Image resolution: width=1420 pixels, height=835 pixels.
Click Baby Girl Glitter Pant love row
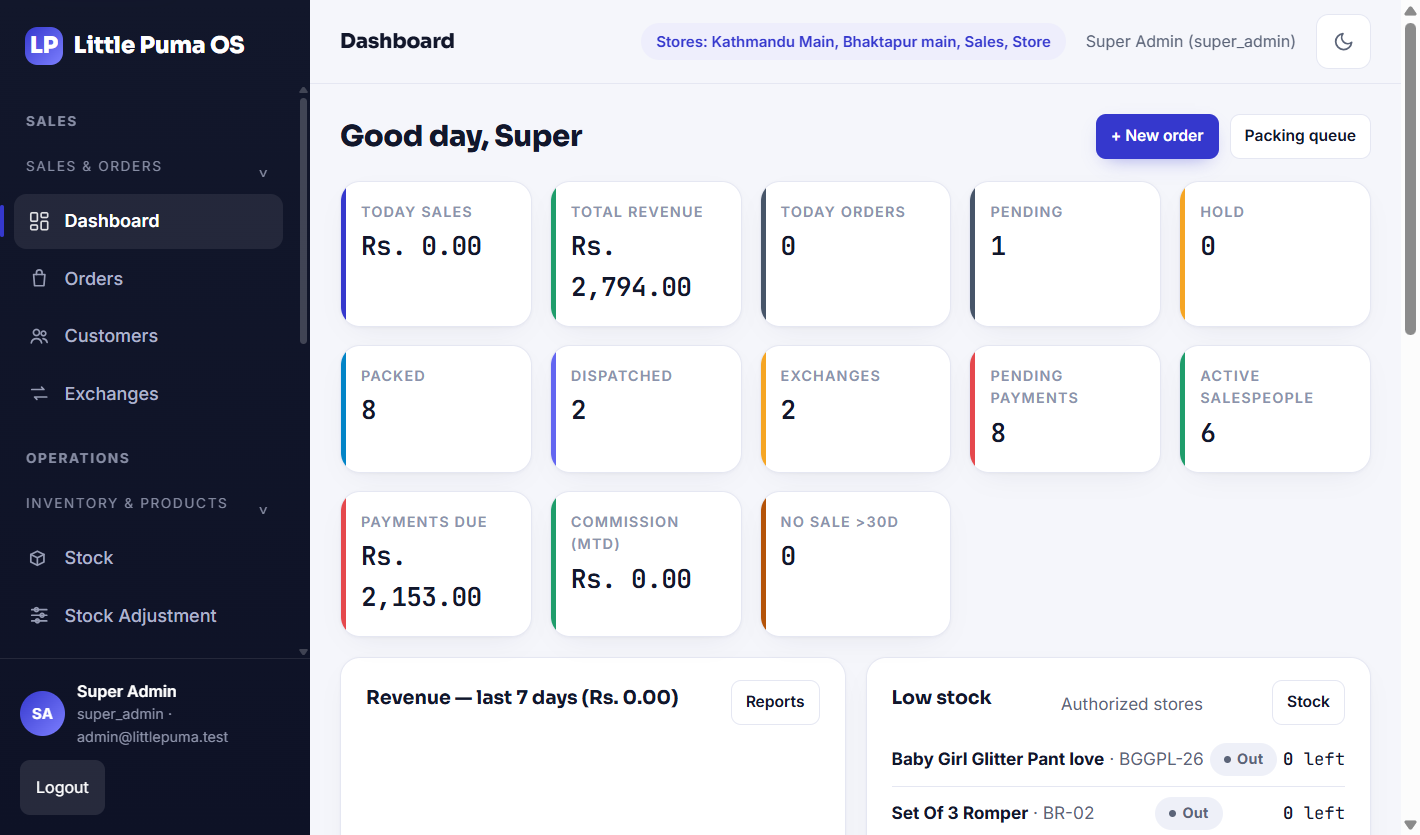(x=1118, y=759)
